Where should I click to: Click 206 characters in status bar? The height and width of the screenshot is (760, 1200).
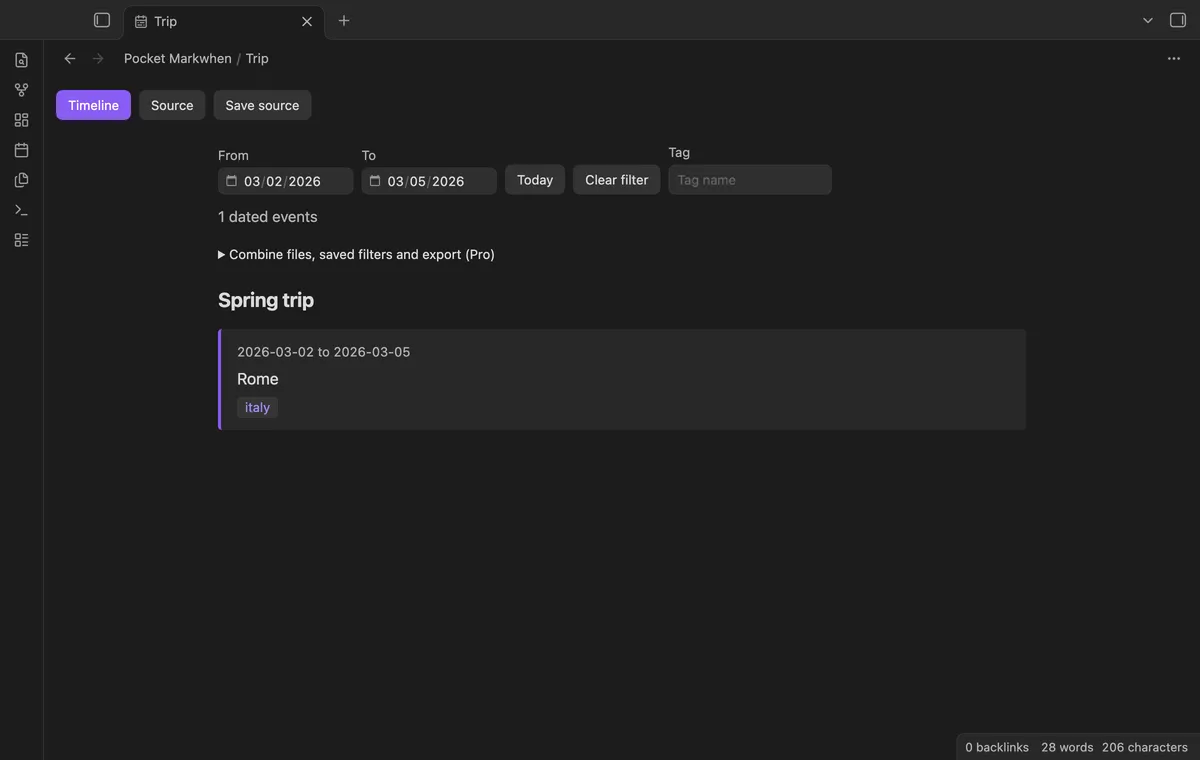pyautogui.click(x=1145, y=747)
